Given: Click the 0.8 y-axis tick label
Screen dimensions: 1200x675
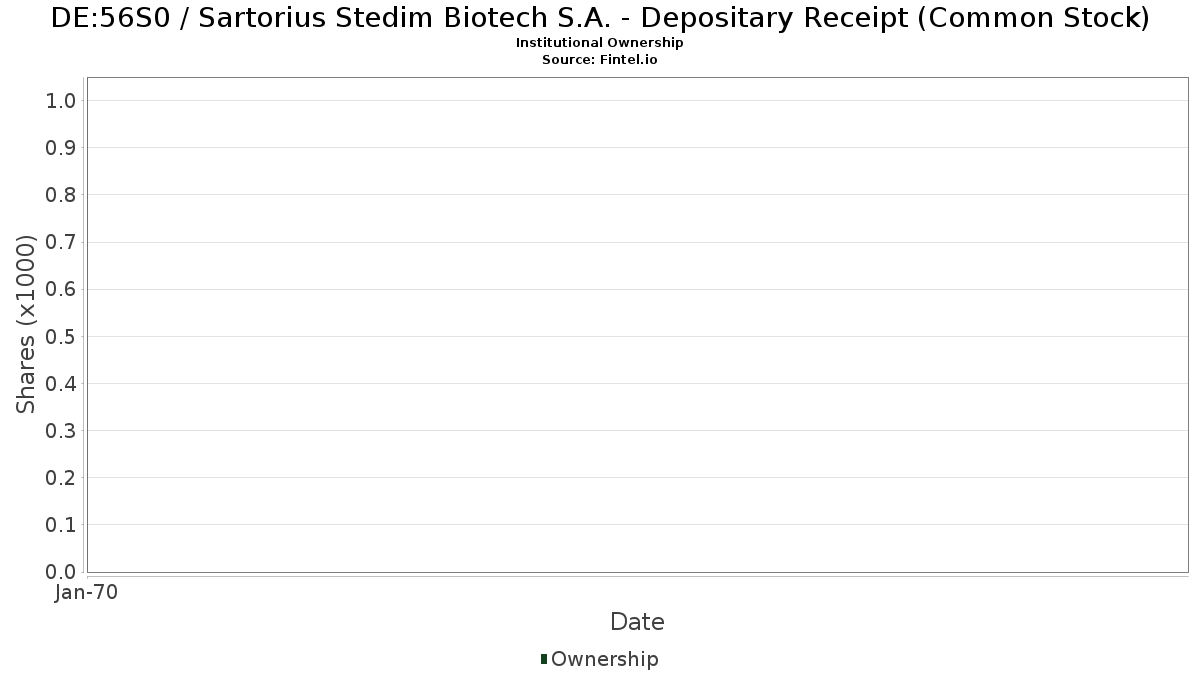Looking at the screenshot, I should click(61, 195).
